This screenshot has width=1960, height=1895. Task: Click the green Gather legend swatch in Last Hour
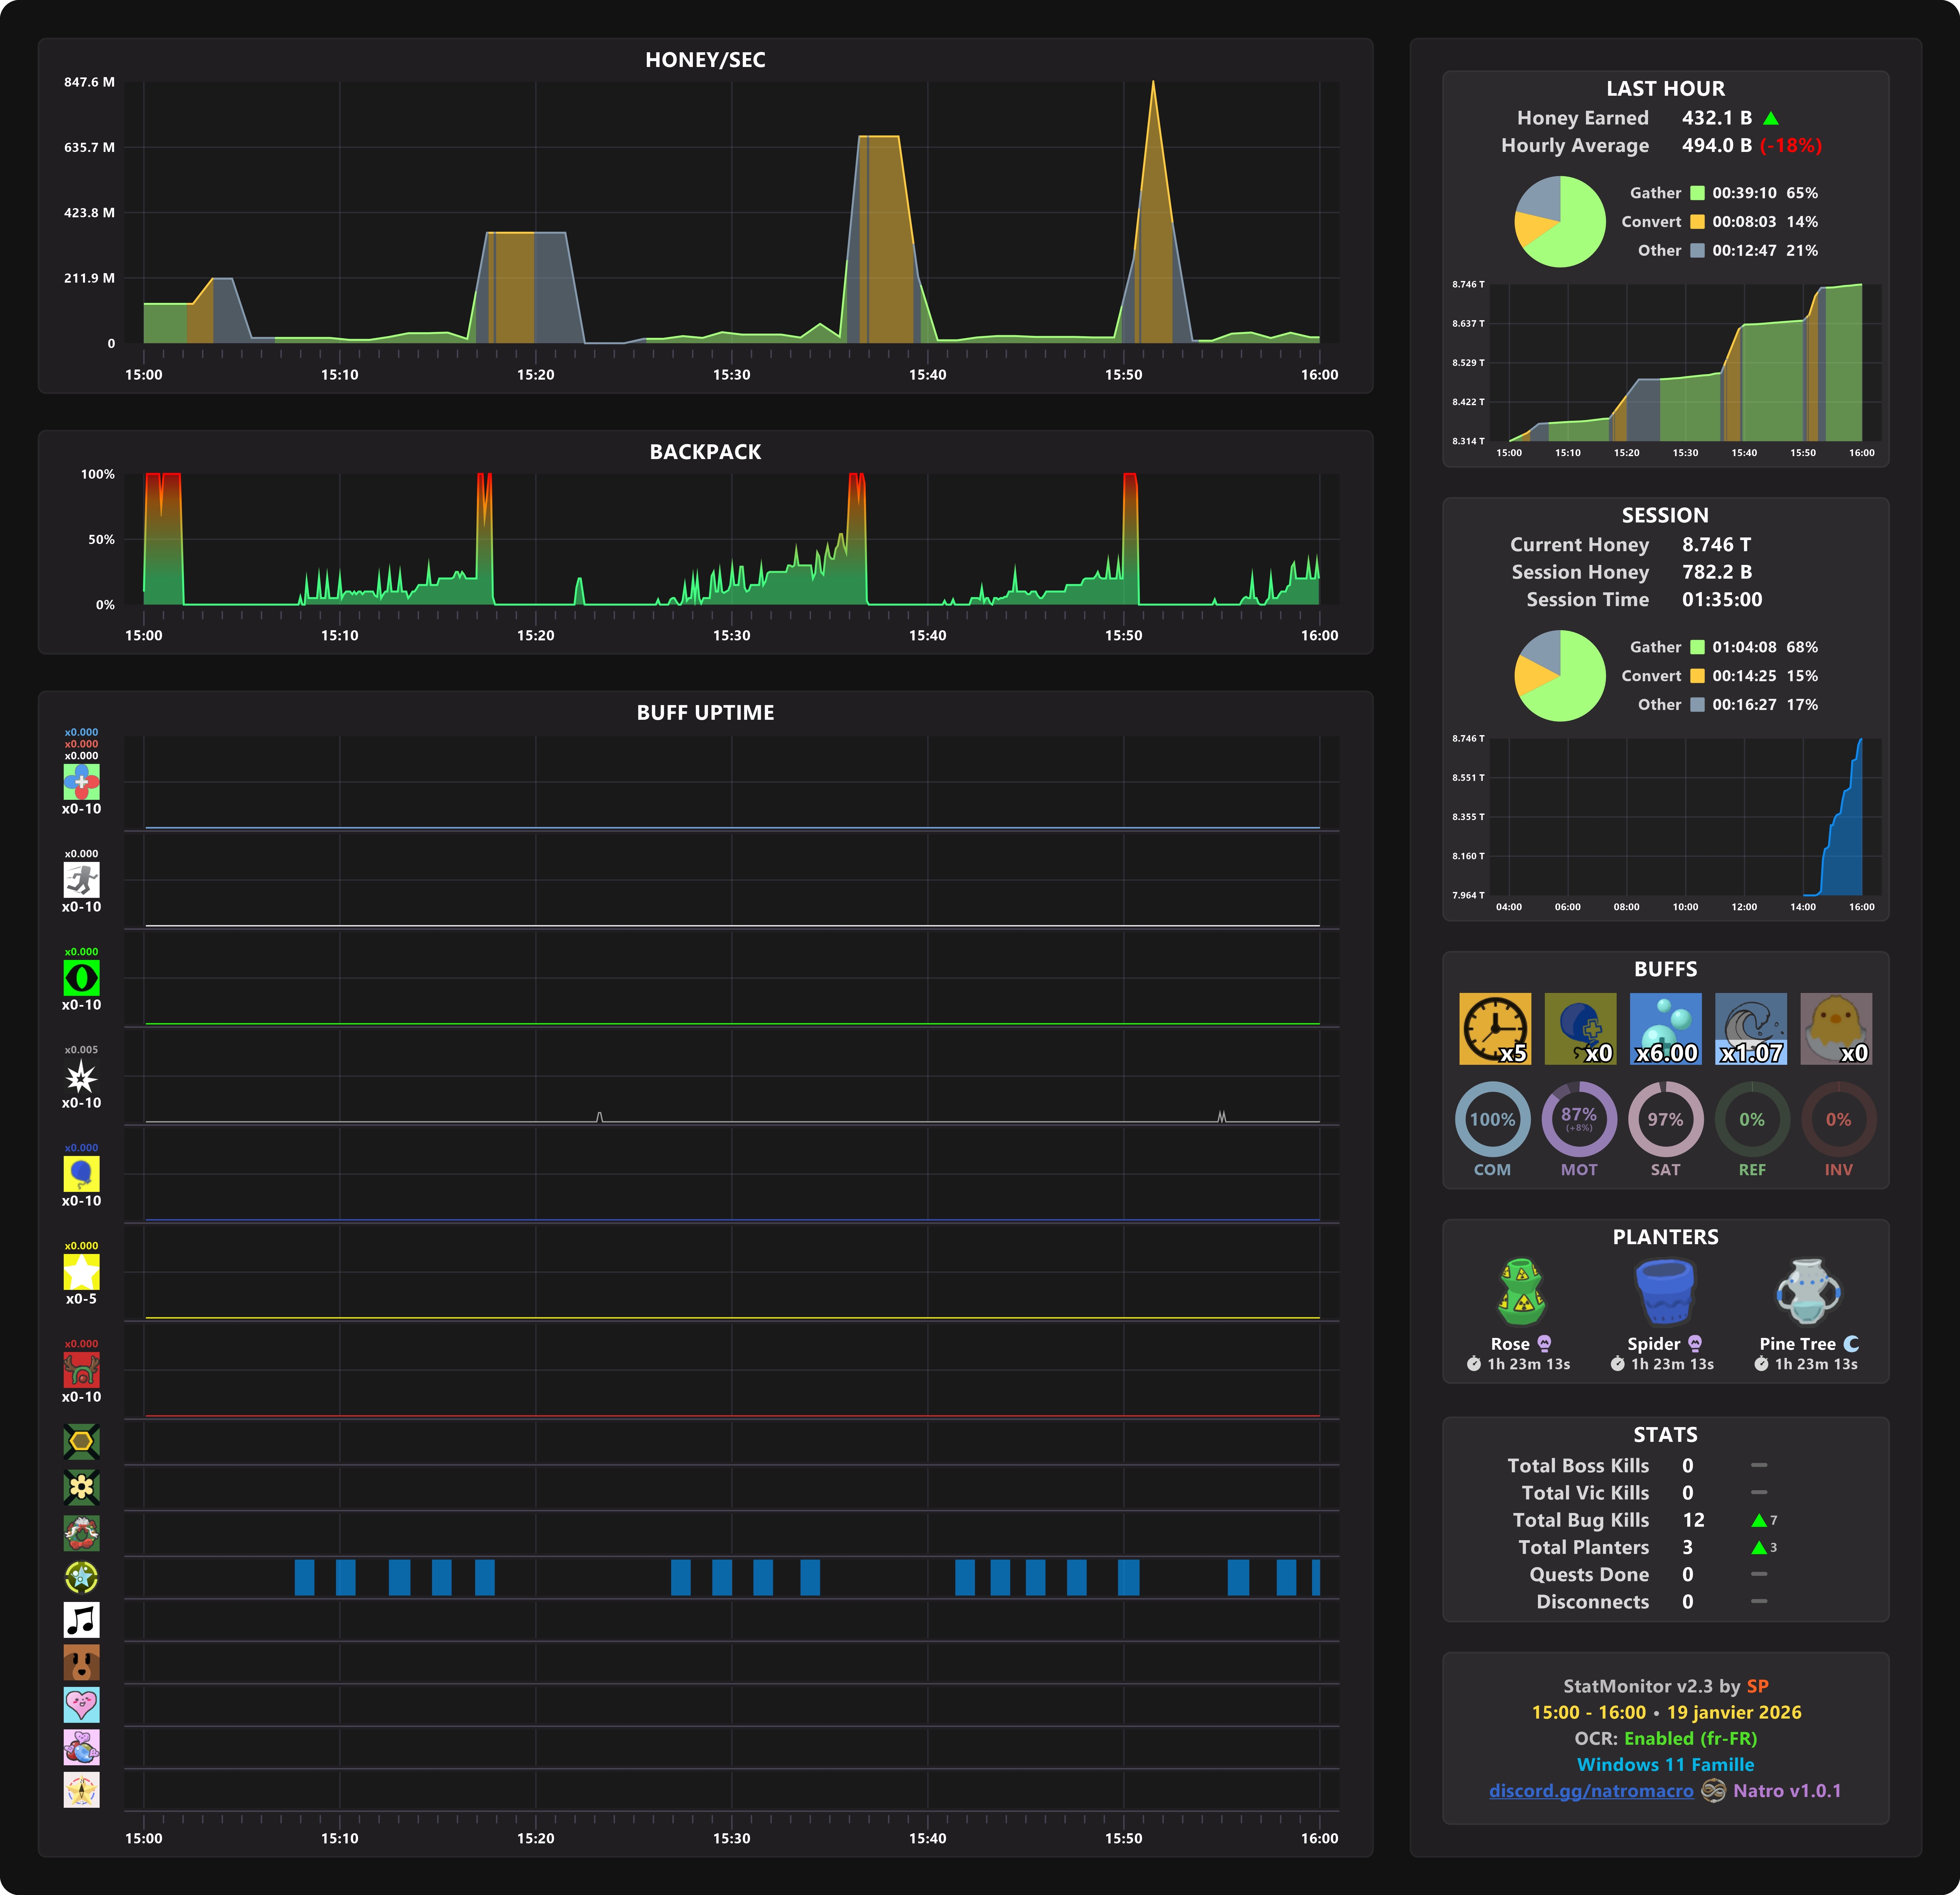[x=1697, y=193]
